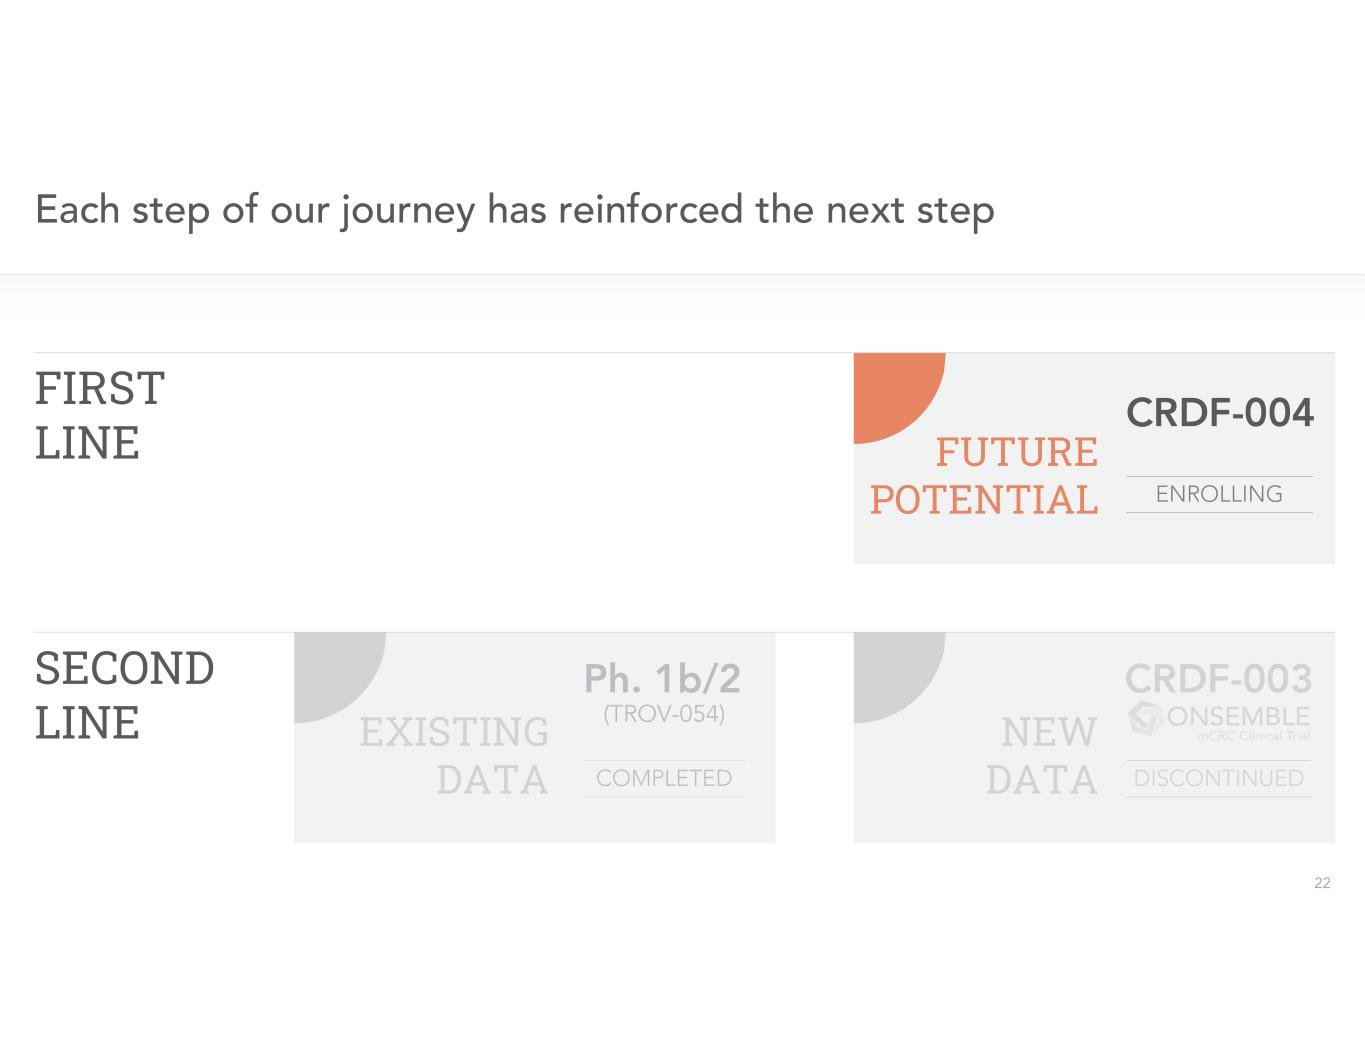Click the mCRC Clinical Trial caption
This screenshot has width=1365, height=1055.
pyautogui.click(x=1253, y=736)
